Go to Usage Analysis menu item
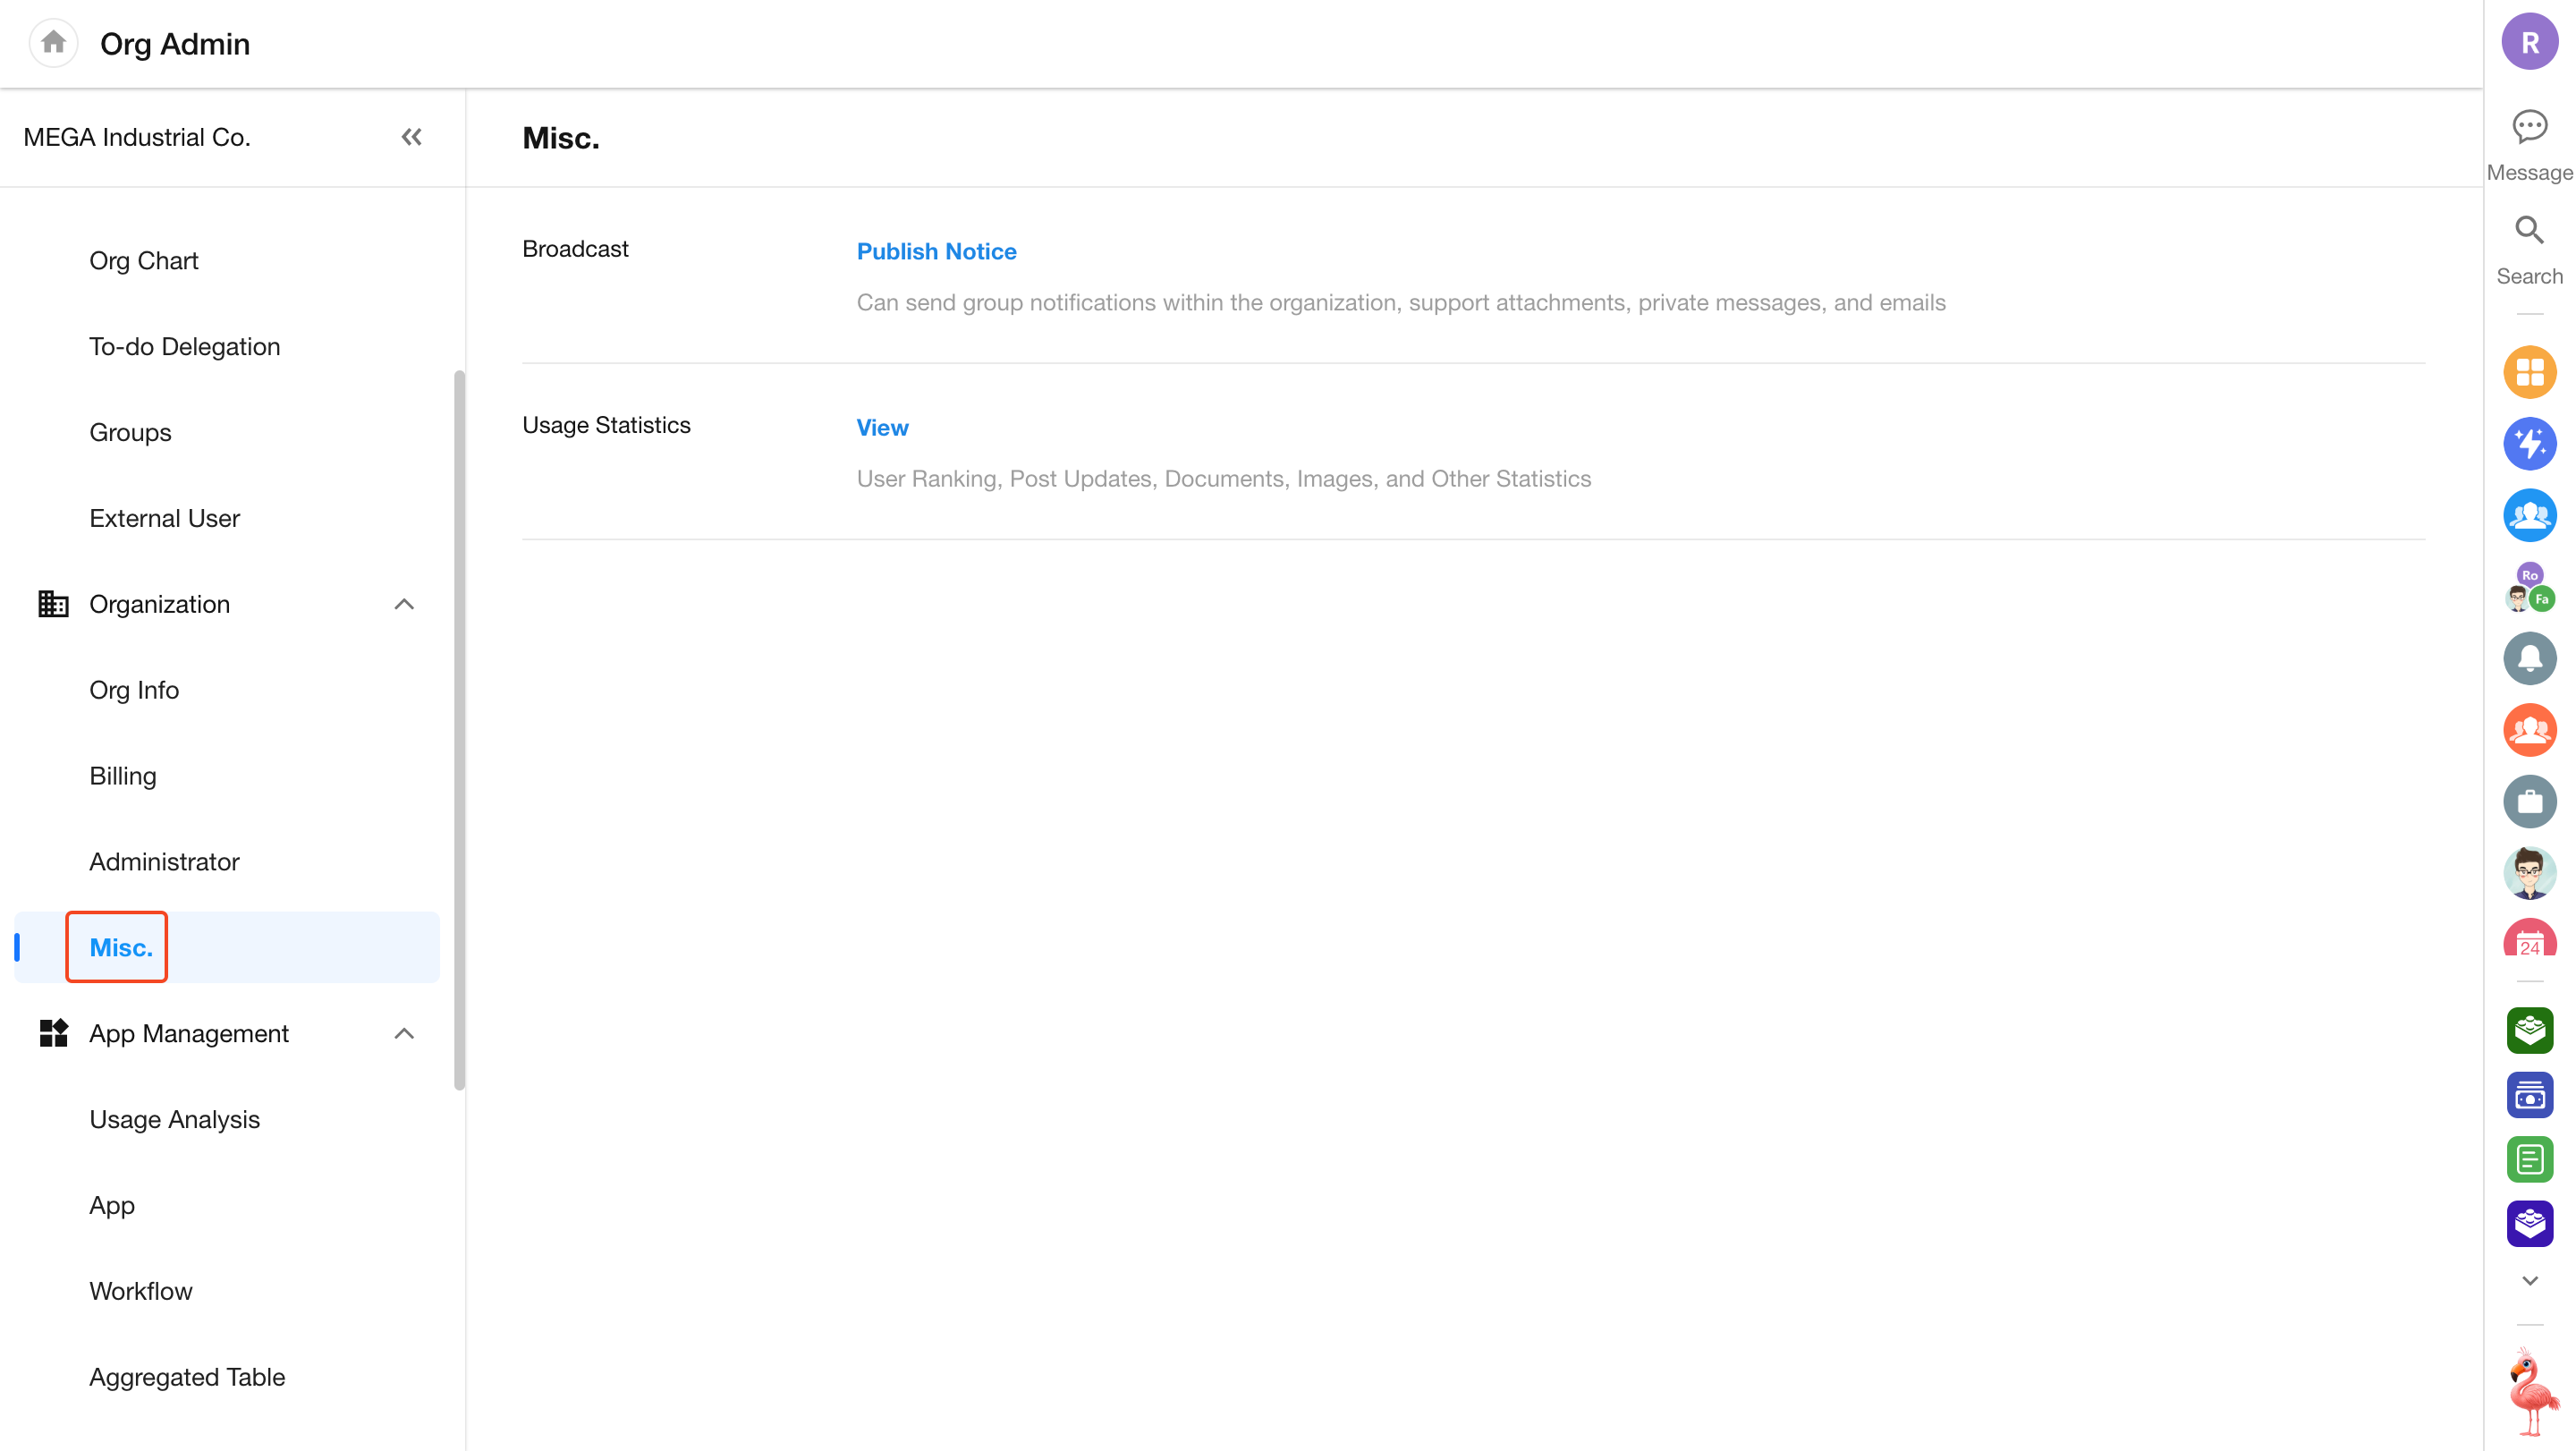Screen dimensions: 2576x1451 click(x=174, y=1119)
